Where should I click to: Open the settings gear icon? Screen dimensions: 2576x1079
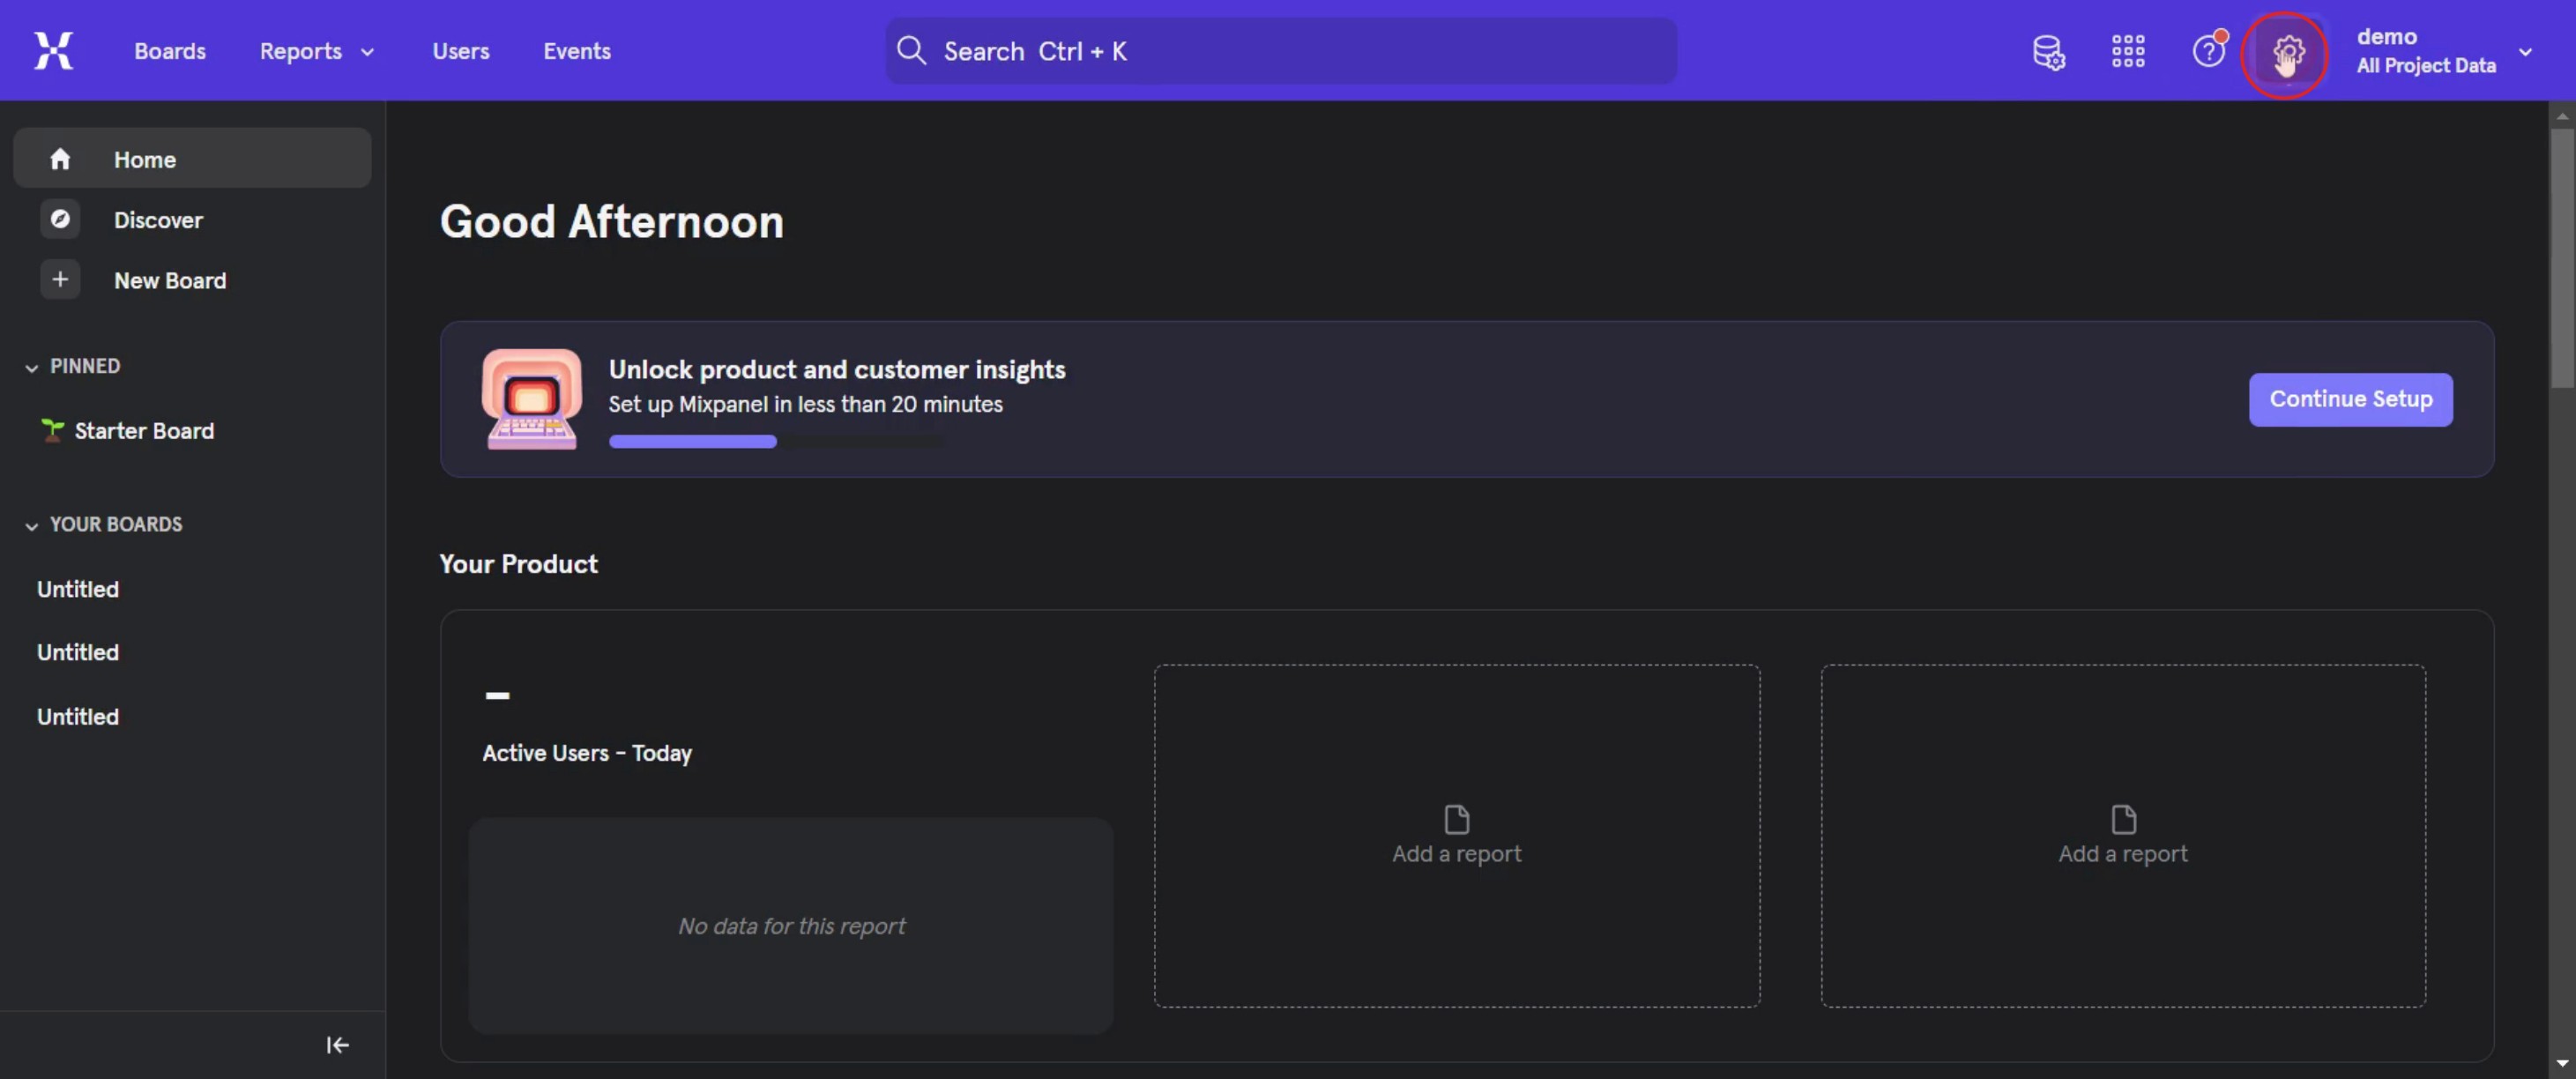point(2286,52)
